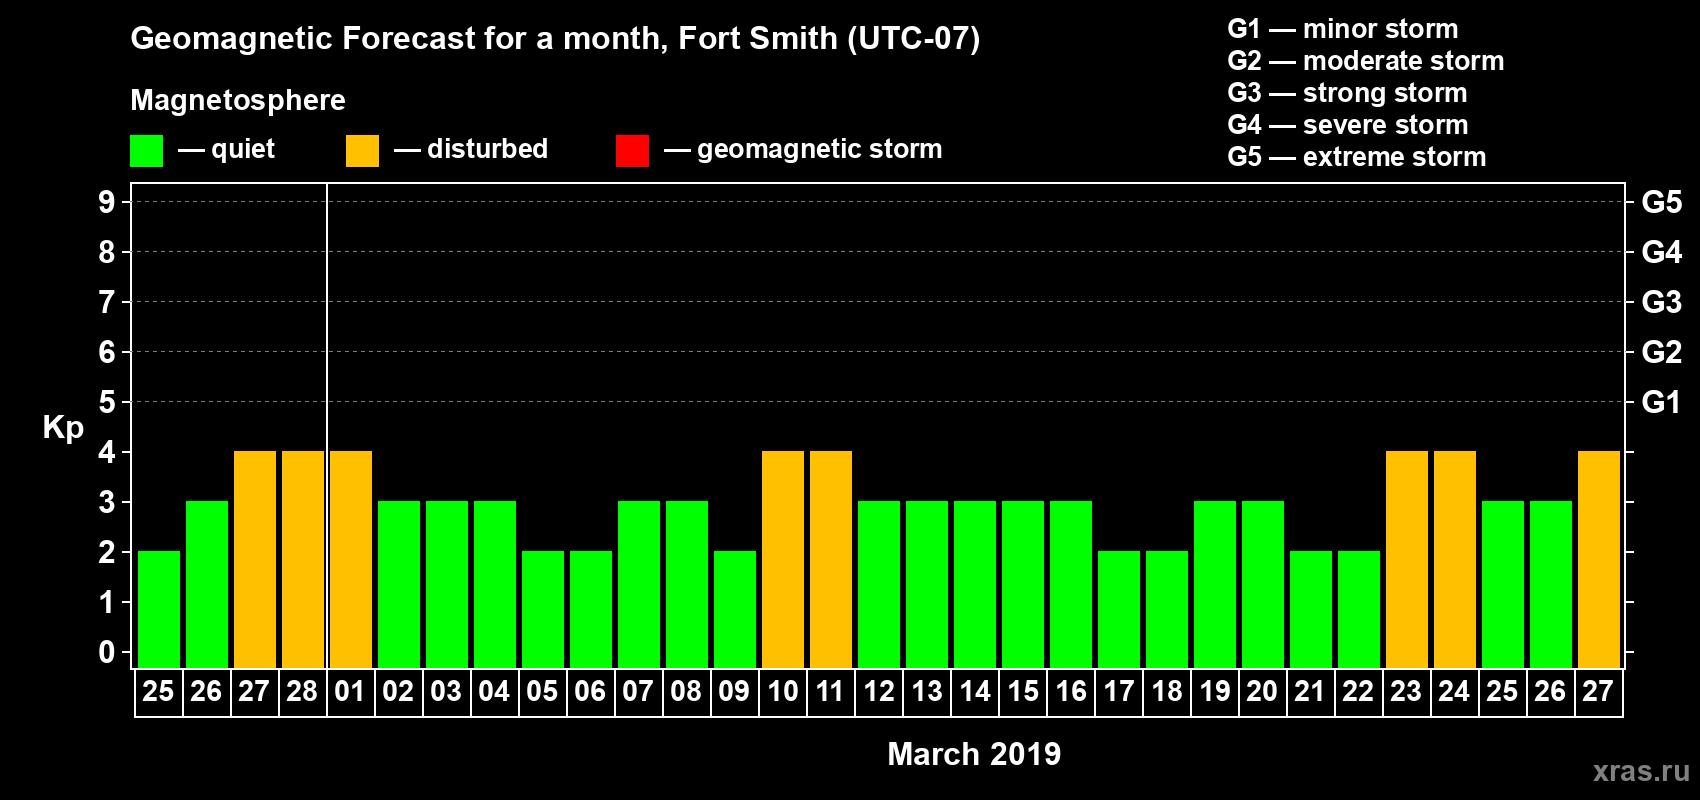This screenshot has height=800, width=1700.
Task: Click the date cell 20 on the axis
Action: pyautogui.click(x=1263, y=692)
